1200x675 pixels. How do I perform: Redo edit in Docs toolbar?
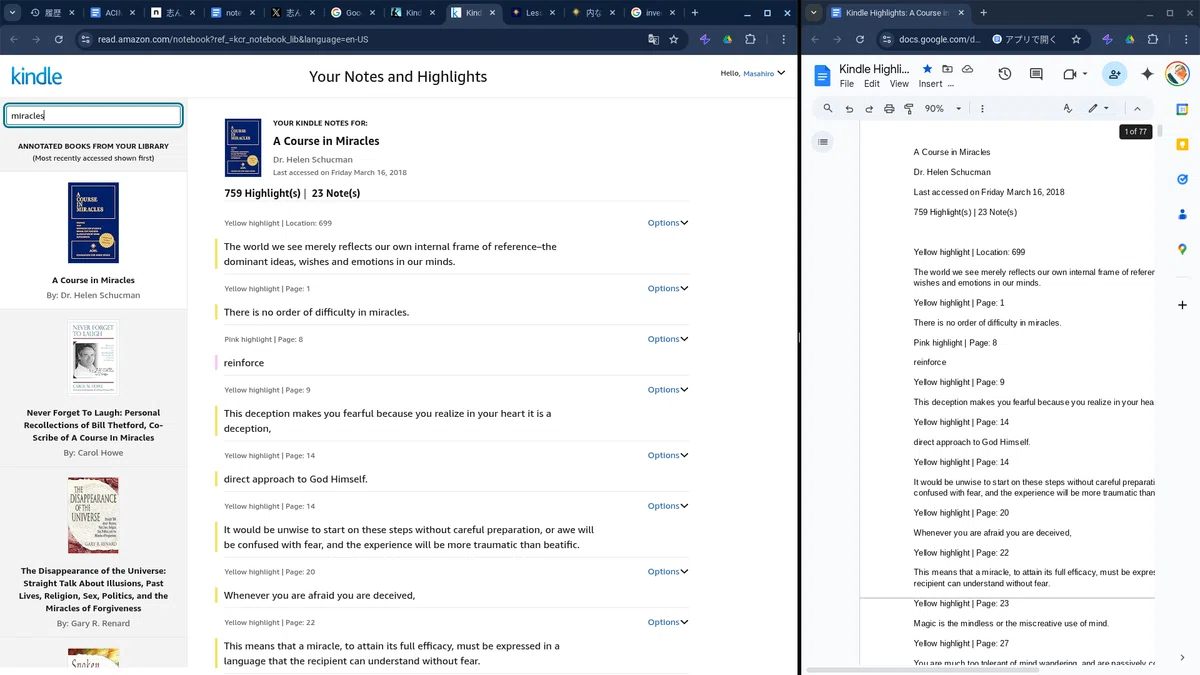(869, 108)
